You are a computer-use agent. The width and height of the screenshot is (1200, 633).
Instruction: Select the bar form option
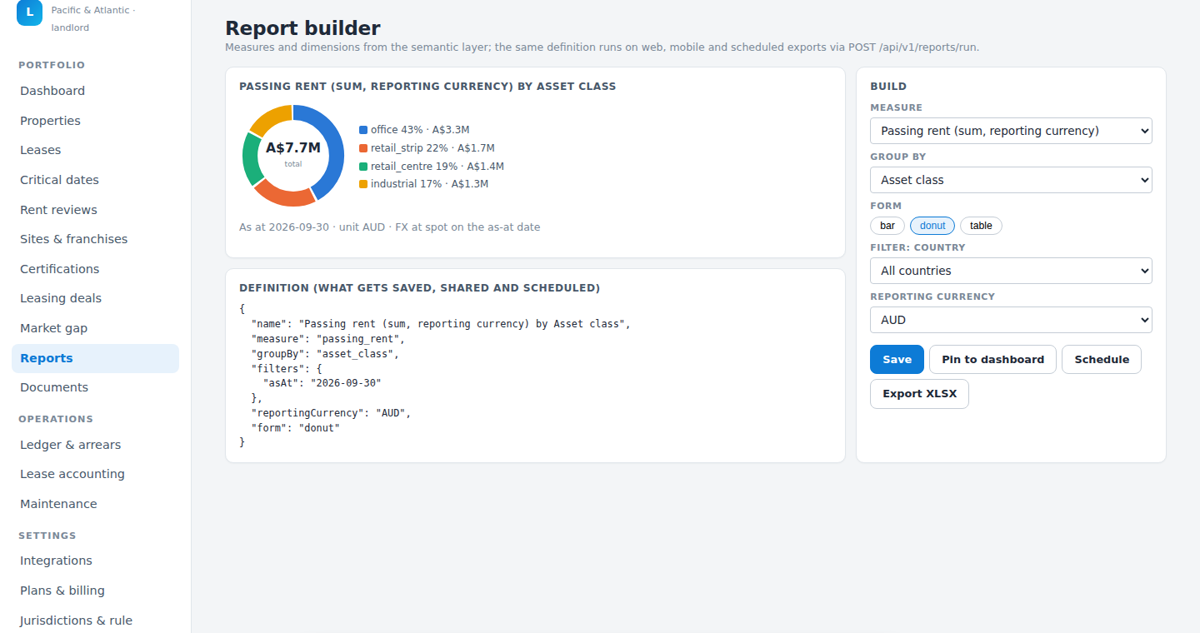click(887, 226)
